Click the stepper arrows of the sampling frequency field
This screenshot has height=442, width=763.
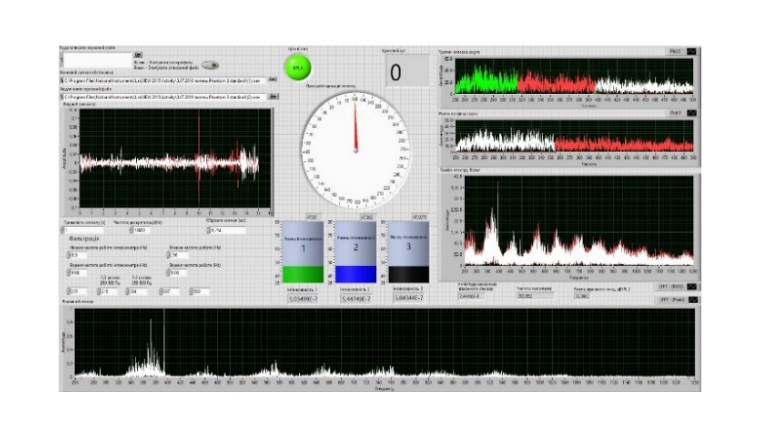(131, 230)
